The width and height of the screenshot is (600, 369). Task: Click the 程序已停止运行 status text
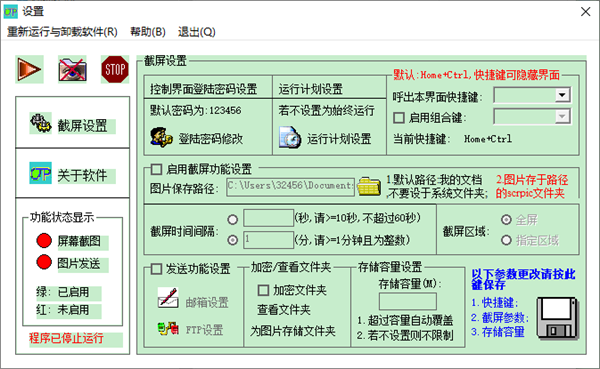(x=66, y=338)
